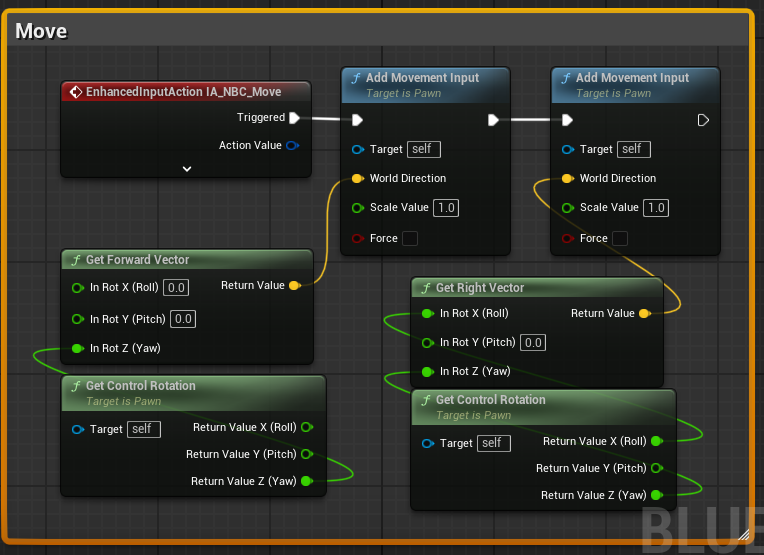Select the EnhancedInputAction IA_NBC_Move node header

click(186, 92)
